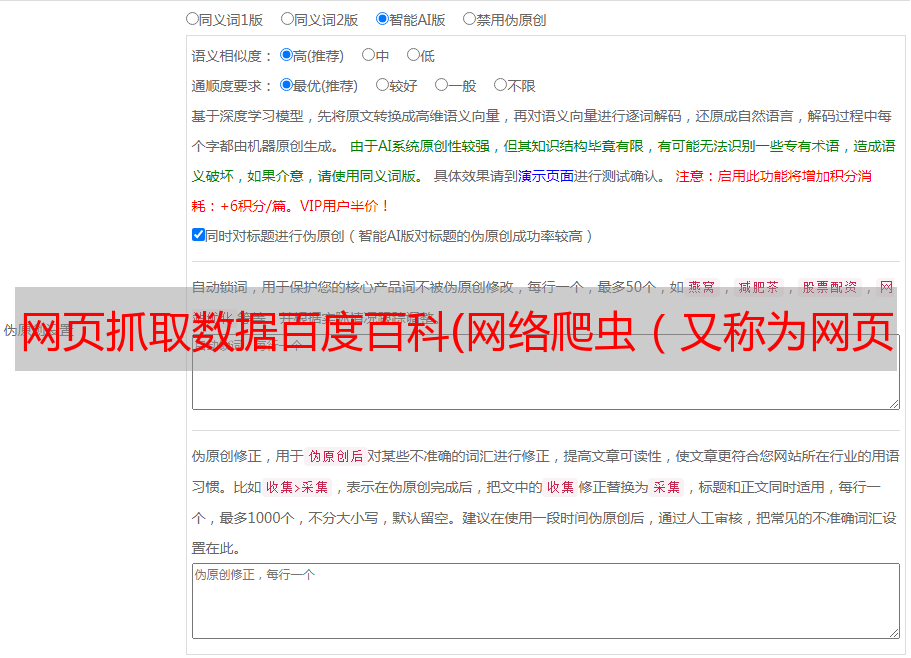
Task: Choose the 智能AI版 radio option
Action: tap(382, 19)
